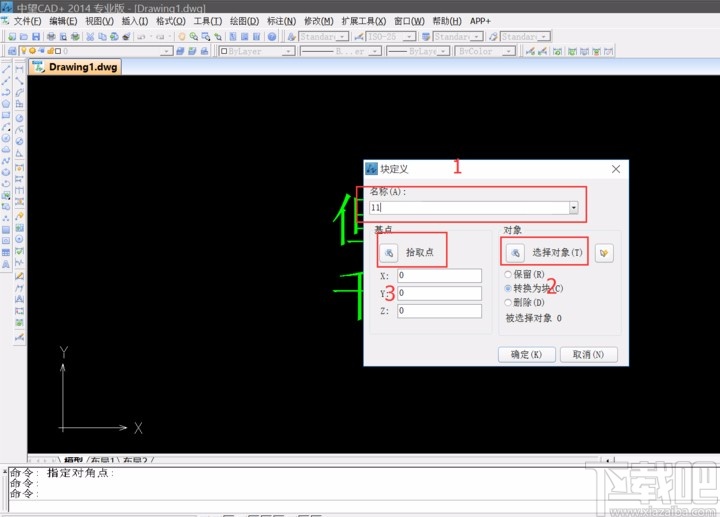The width and height of the screenshot is (720, 517).
Task: Open the 标注(N) Dimension menu
Action: pos(281,21)
